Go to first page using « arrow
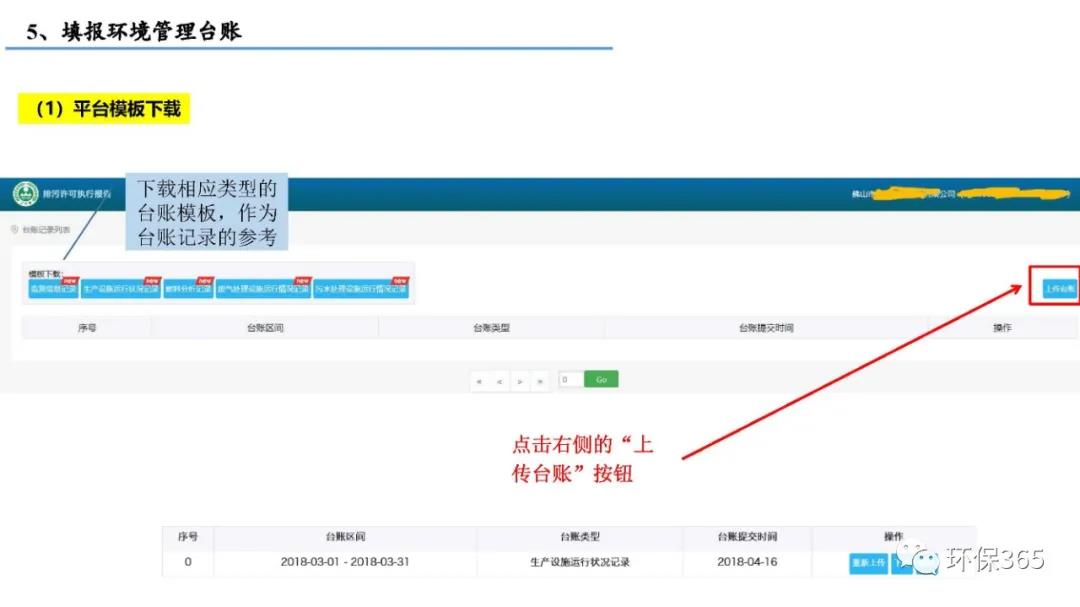 click(x=480, y=381)
